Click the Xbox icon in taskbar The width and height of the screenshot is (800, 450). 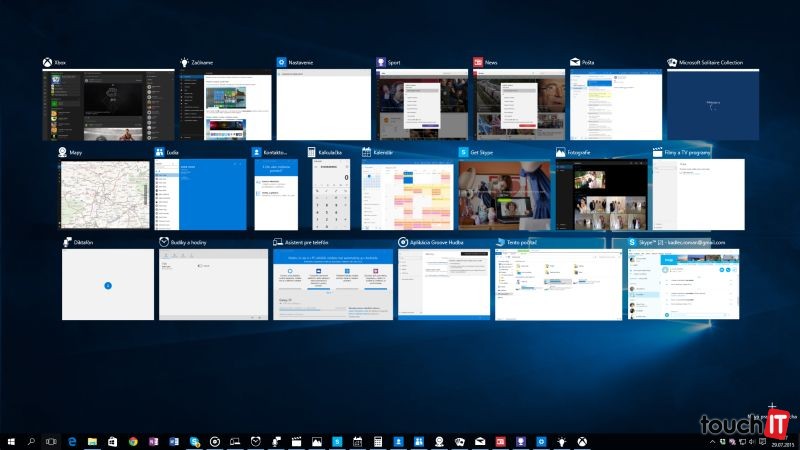point(583,441)
